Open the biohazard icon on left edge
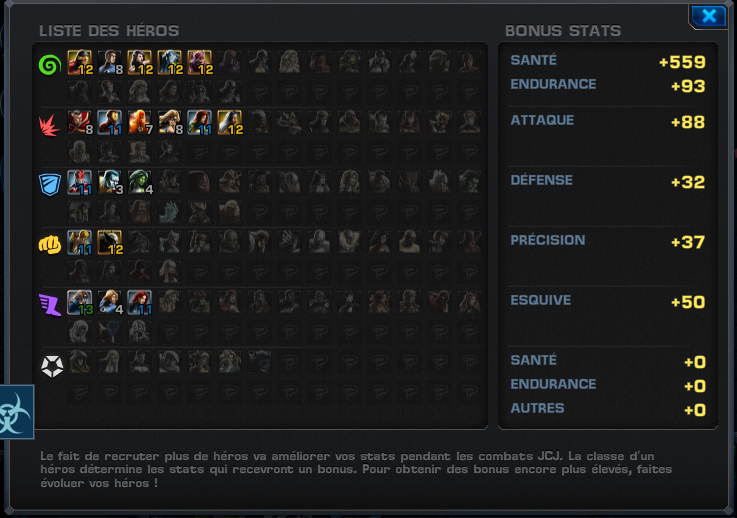This screenshot has height=518, width=737. coord(15,412)
